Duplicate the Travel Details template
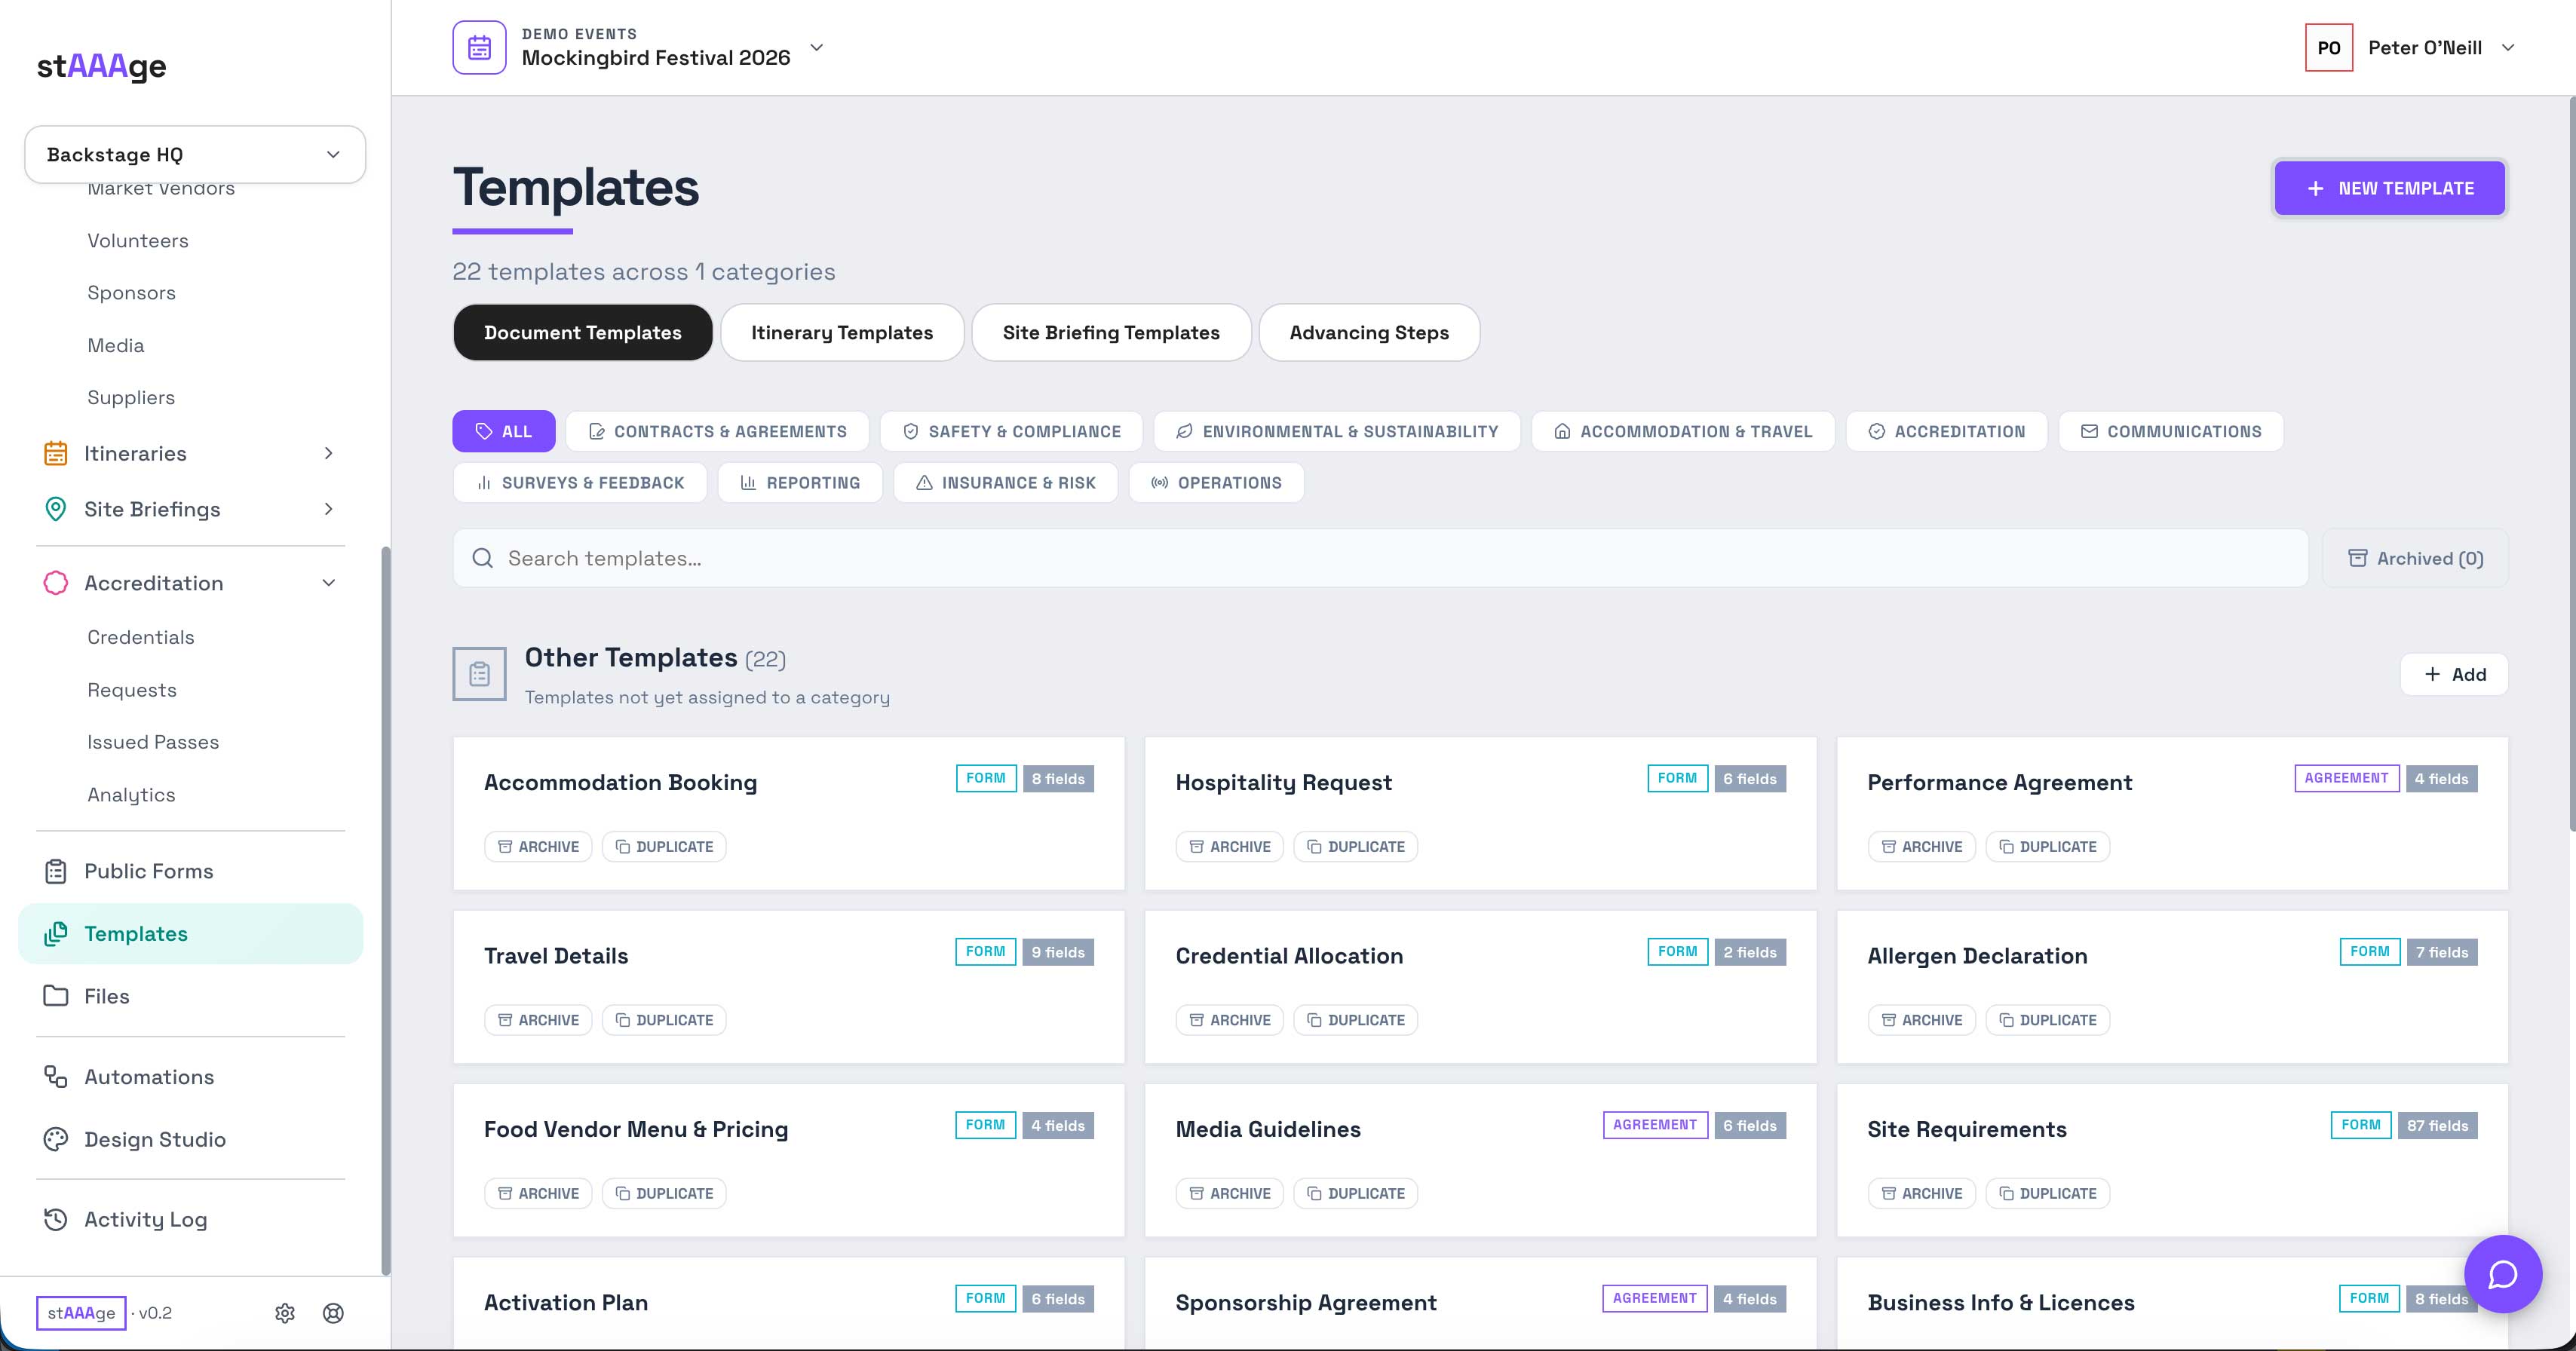 click(664, 1020)
